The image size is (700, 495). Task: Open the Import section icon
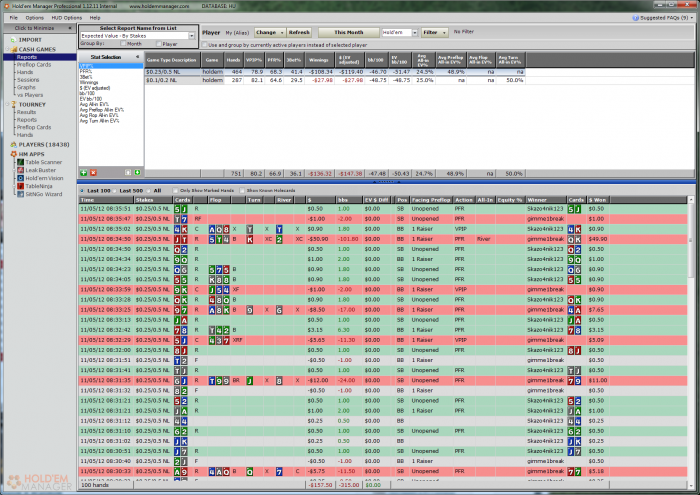pyautogui.click(x=13, y=40)
